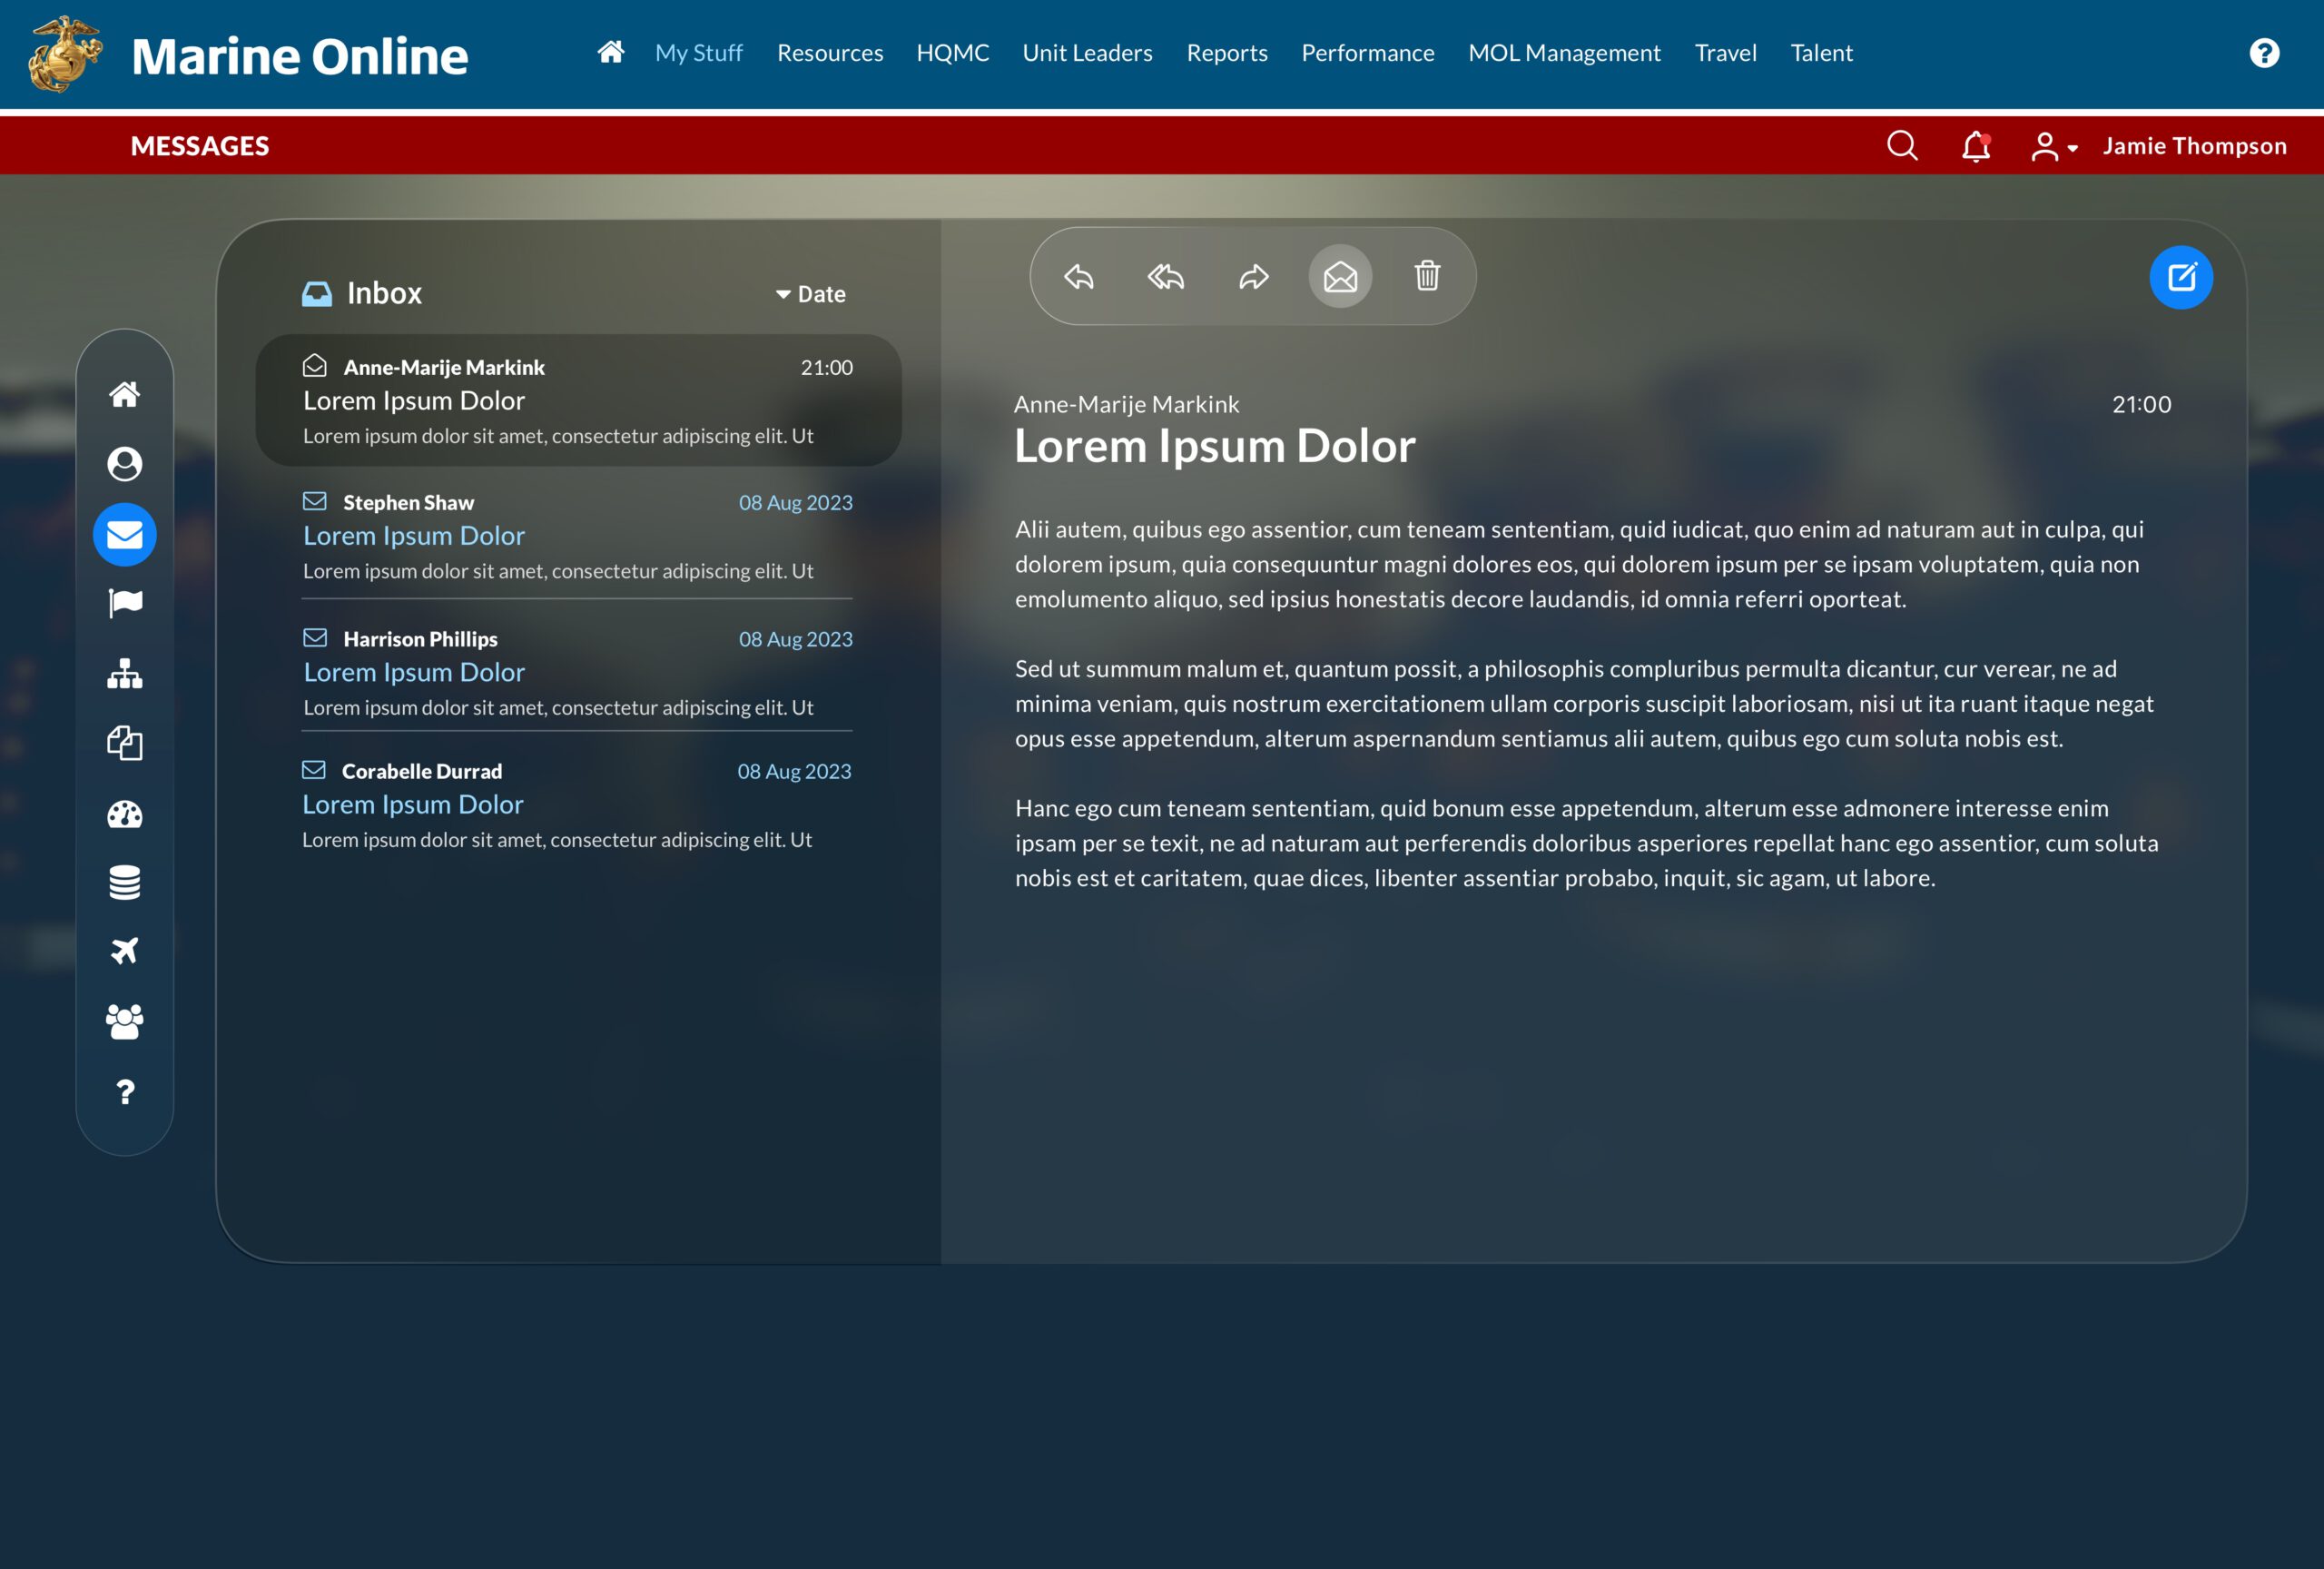Open My Stuff menu

699,53
